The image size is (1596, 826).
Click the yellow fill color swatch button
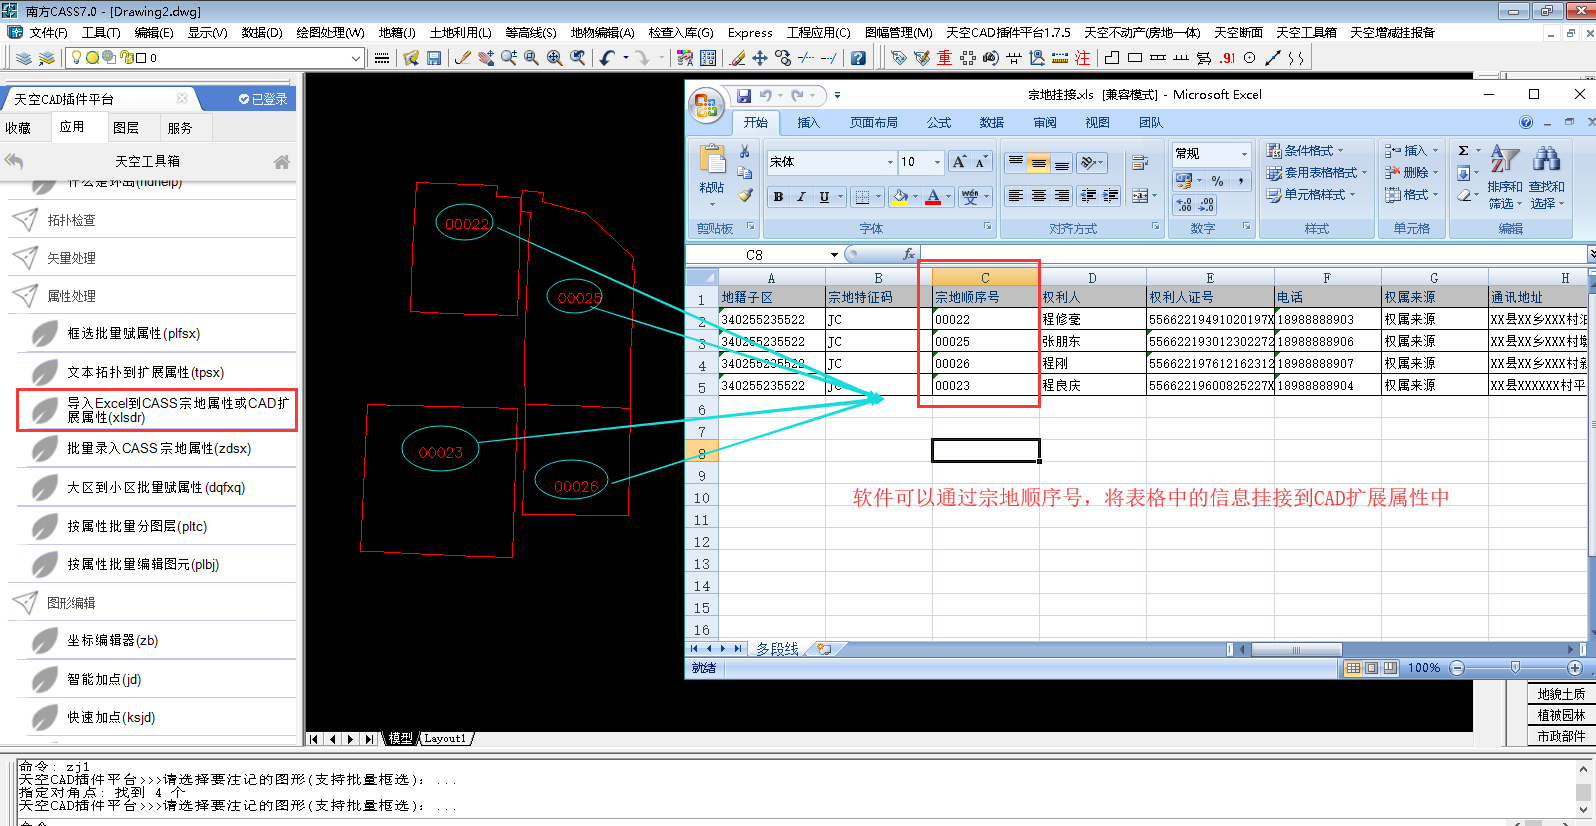[x=899, y=197]
